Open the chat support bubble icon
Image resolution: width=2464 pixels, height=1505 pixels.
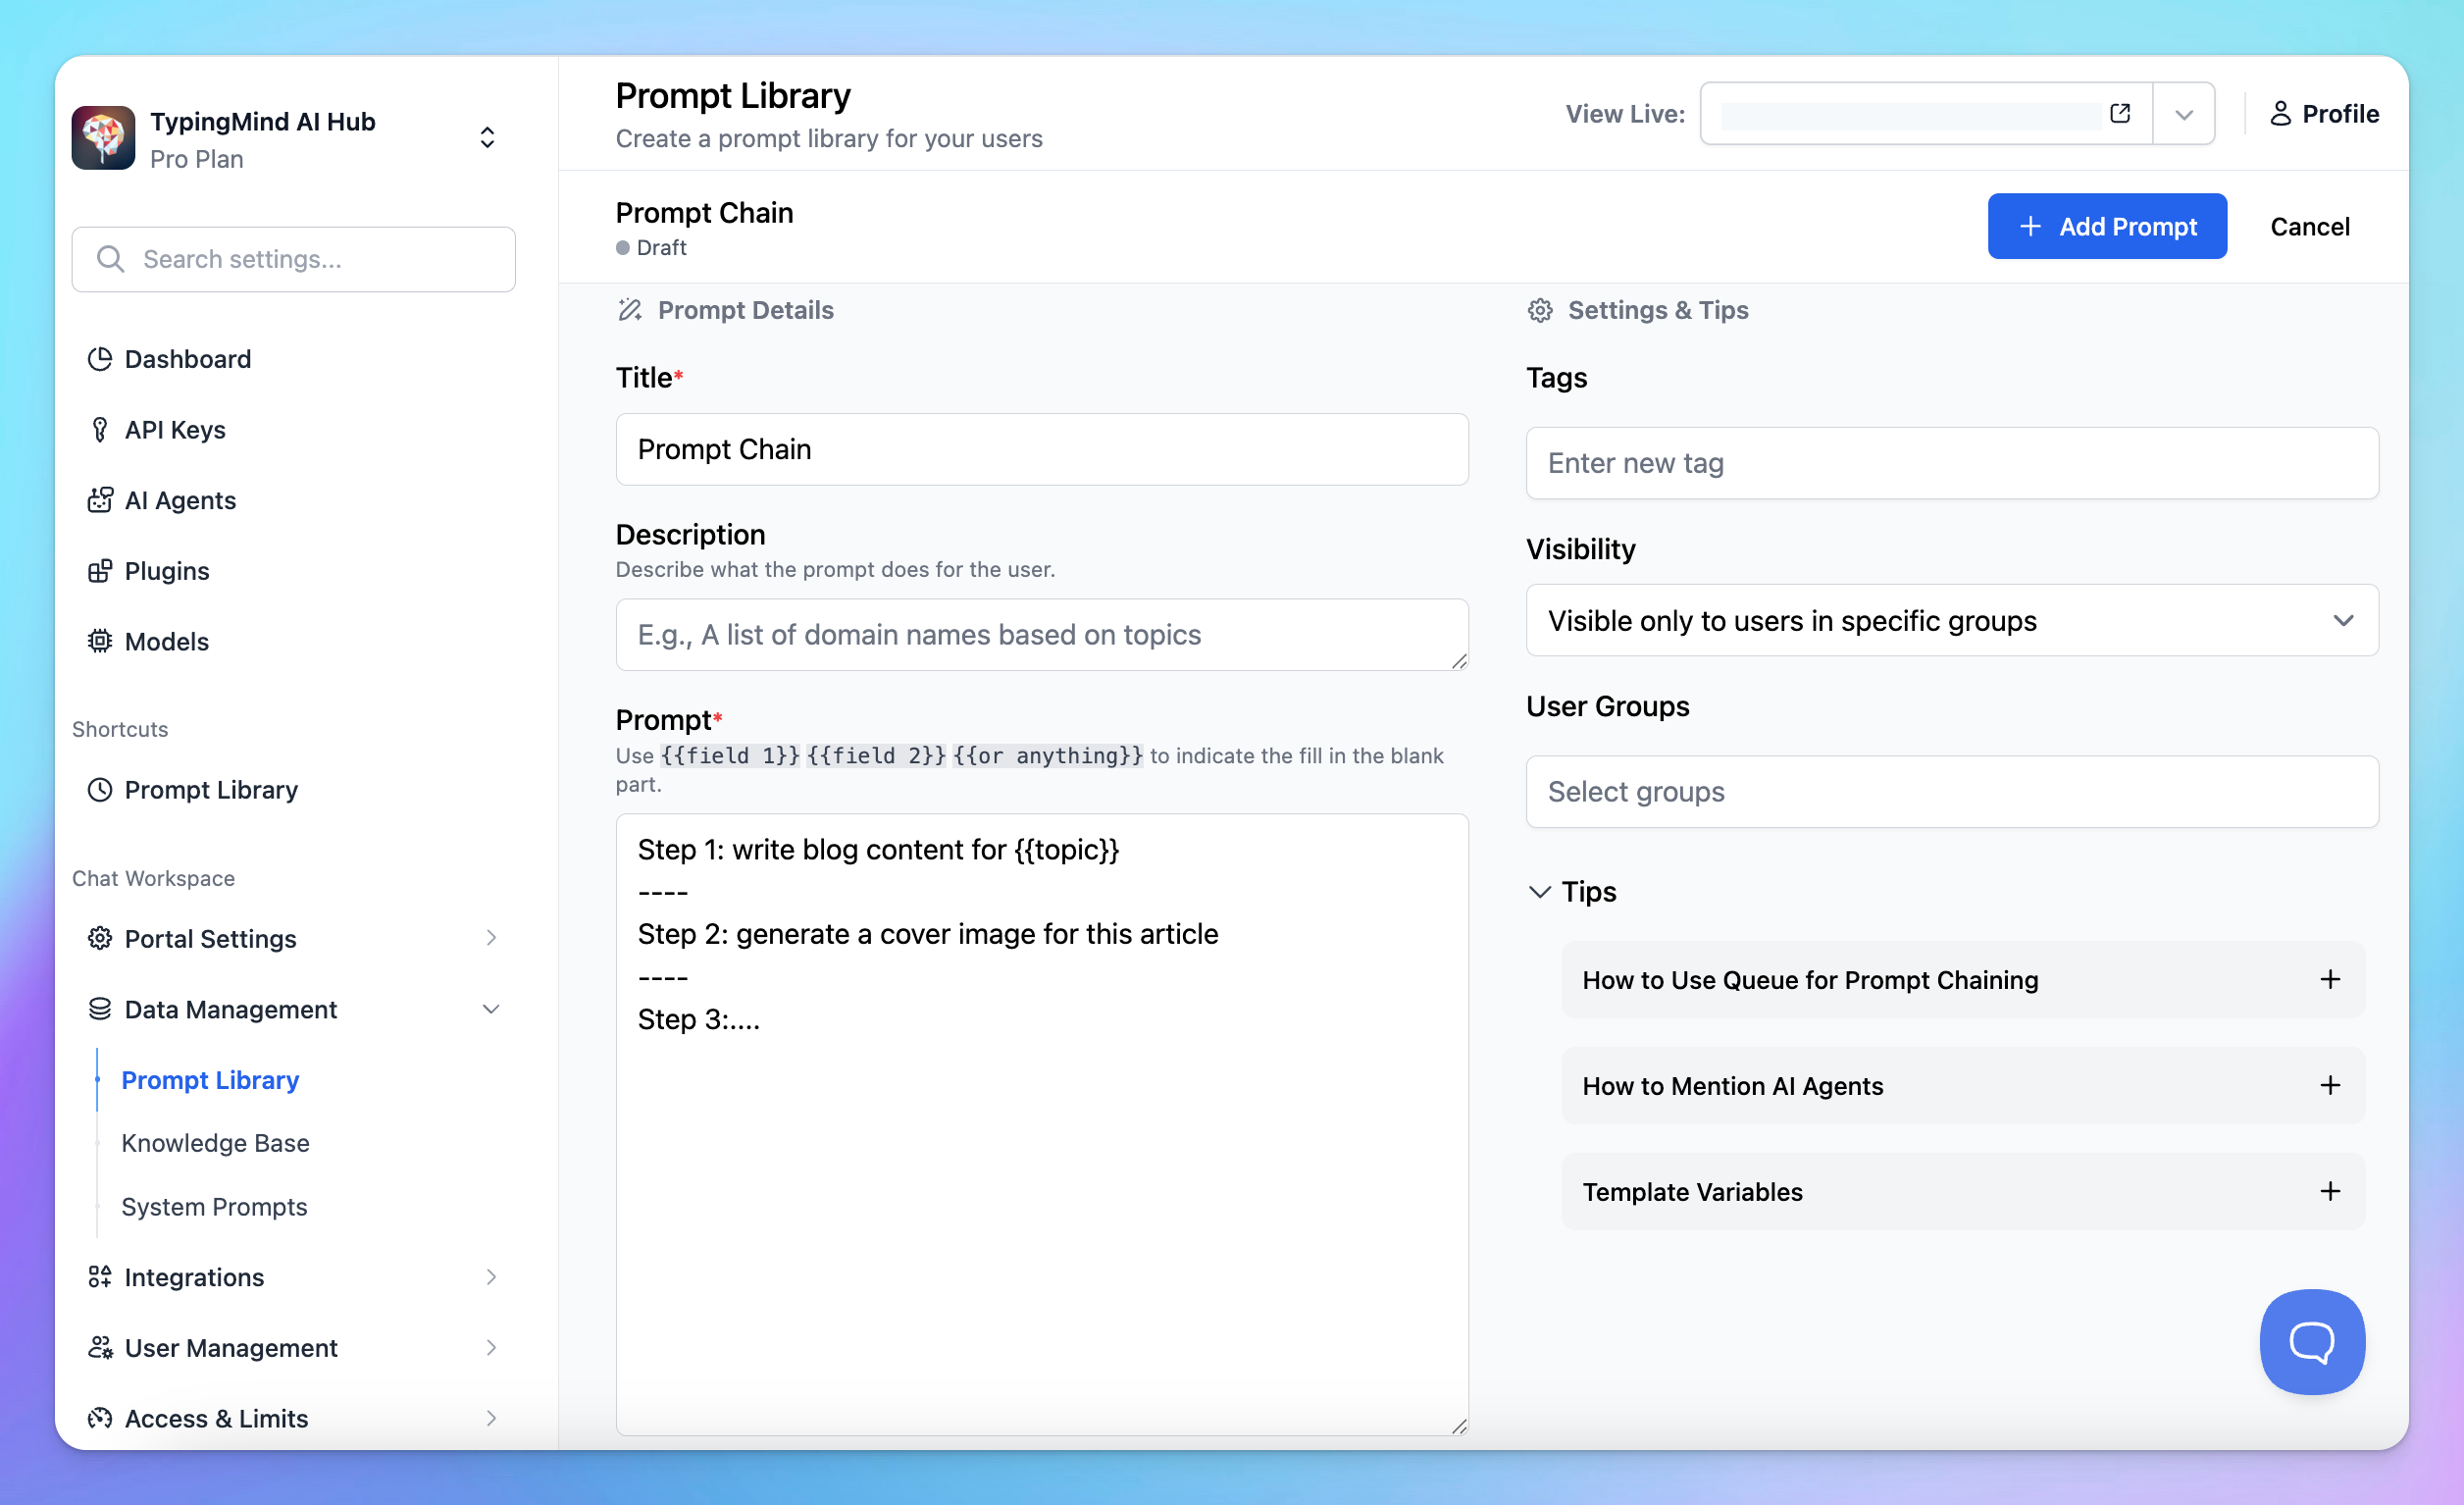2311,1341
